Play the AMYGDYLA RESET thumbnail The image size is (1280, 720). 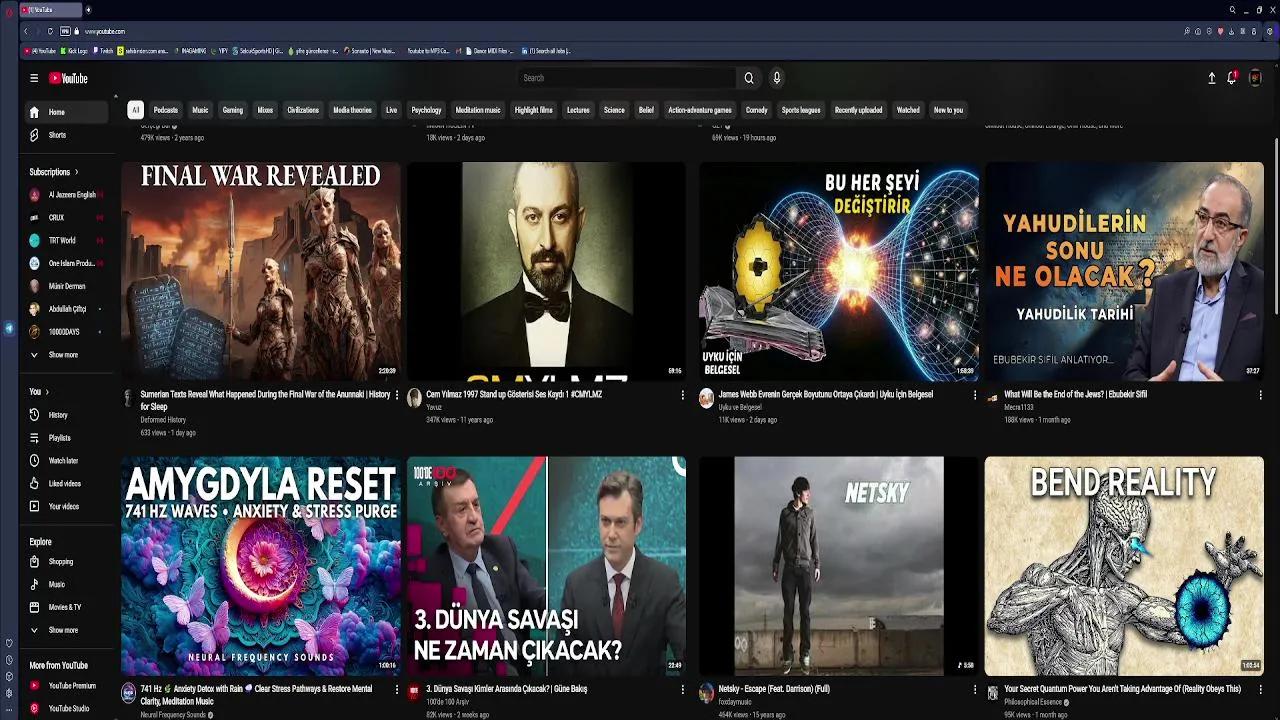pyautogui.click(x=261, y=566)
